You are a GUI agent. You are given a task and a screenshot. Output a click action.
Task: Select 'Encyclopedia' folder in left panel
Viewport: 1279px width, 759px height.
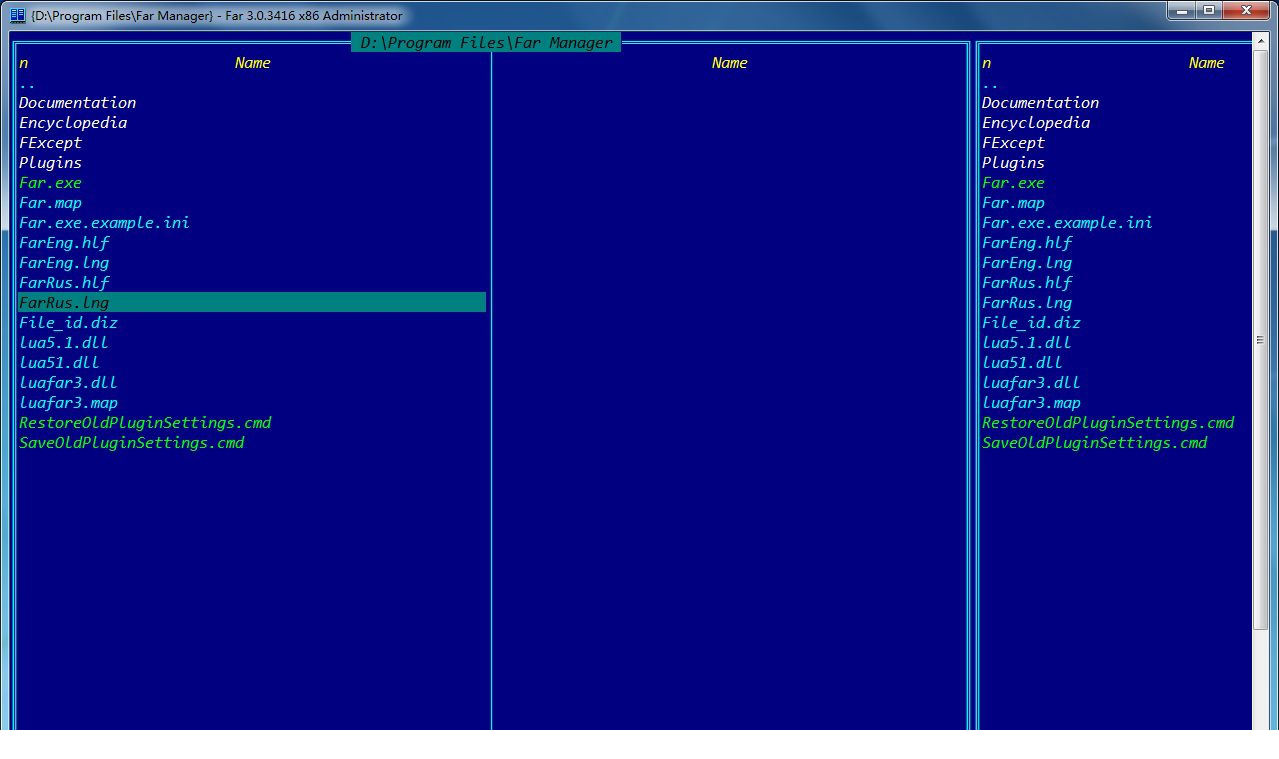tap(73, 123)
